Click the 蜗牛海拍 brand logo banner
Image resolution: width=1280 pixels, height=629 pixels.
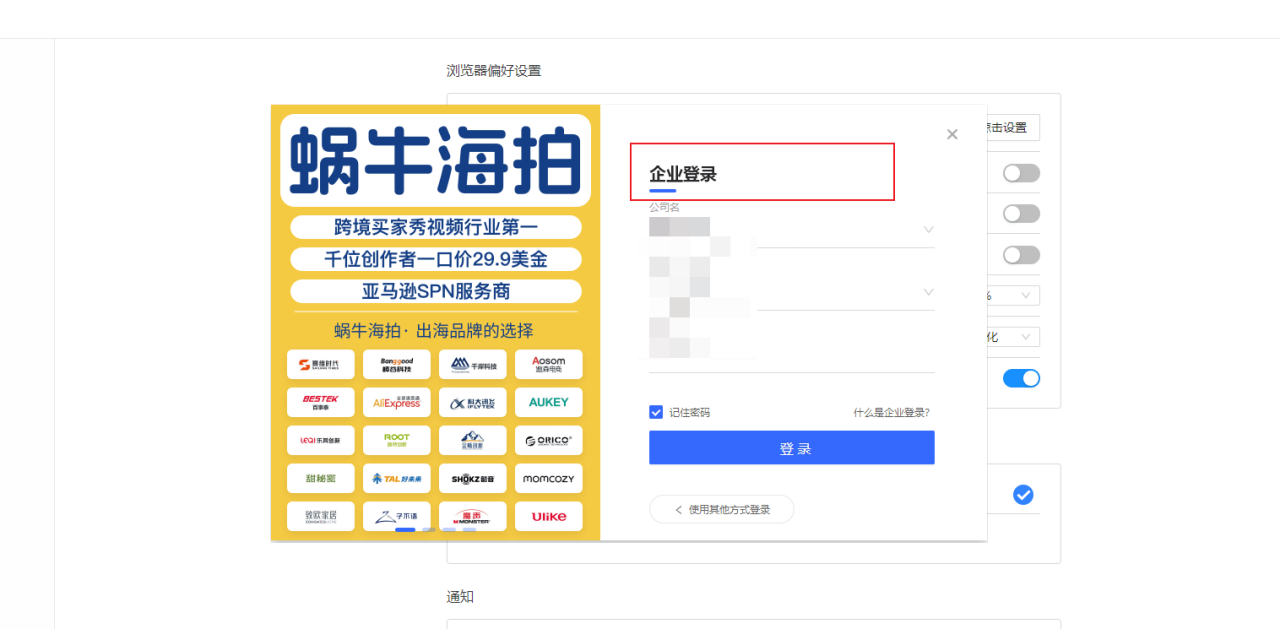[x=436, y=160]
